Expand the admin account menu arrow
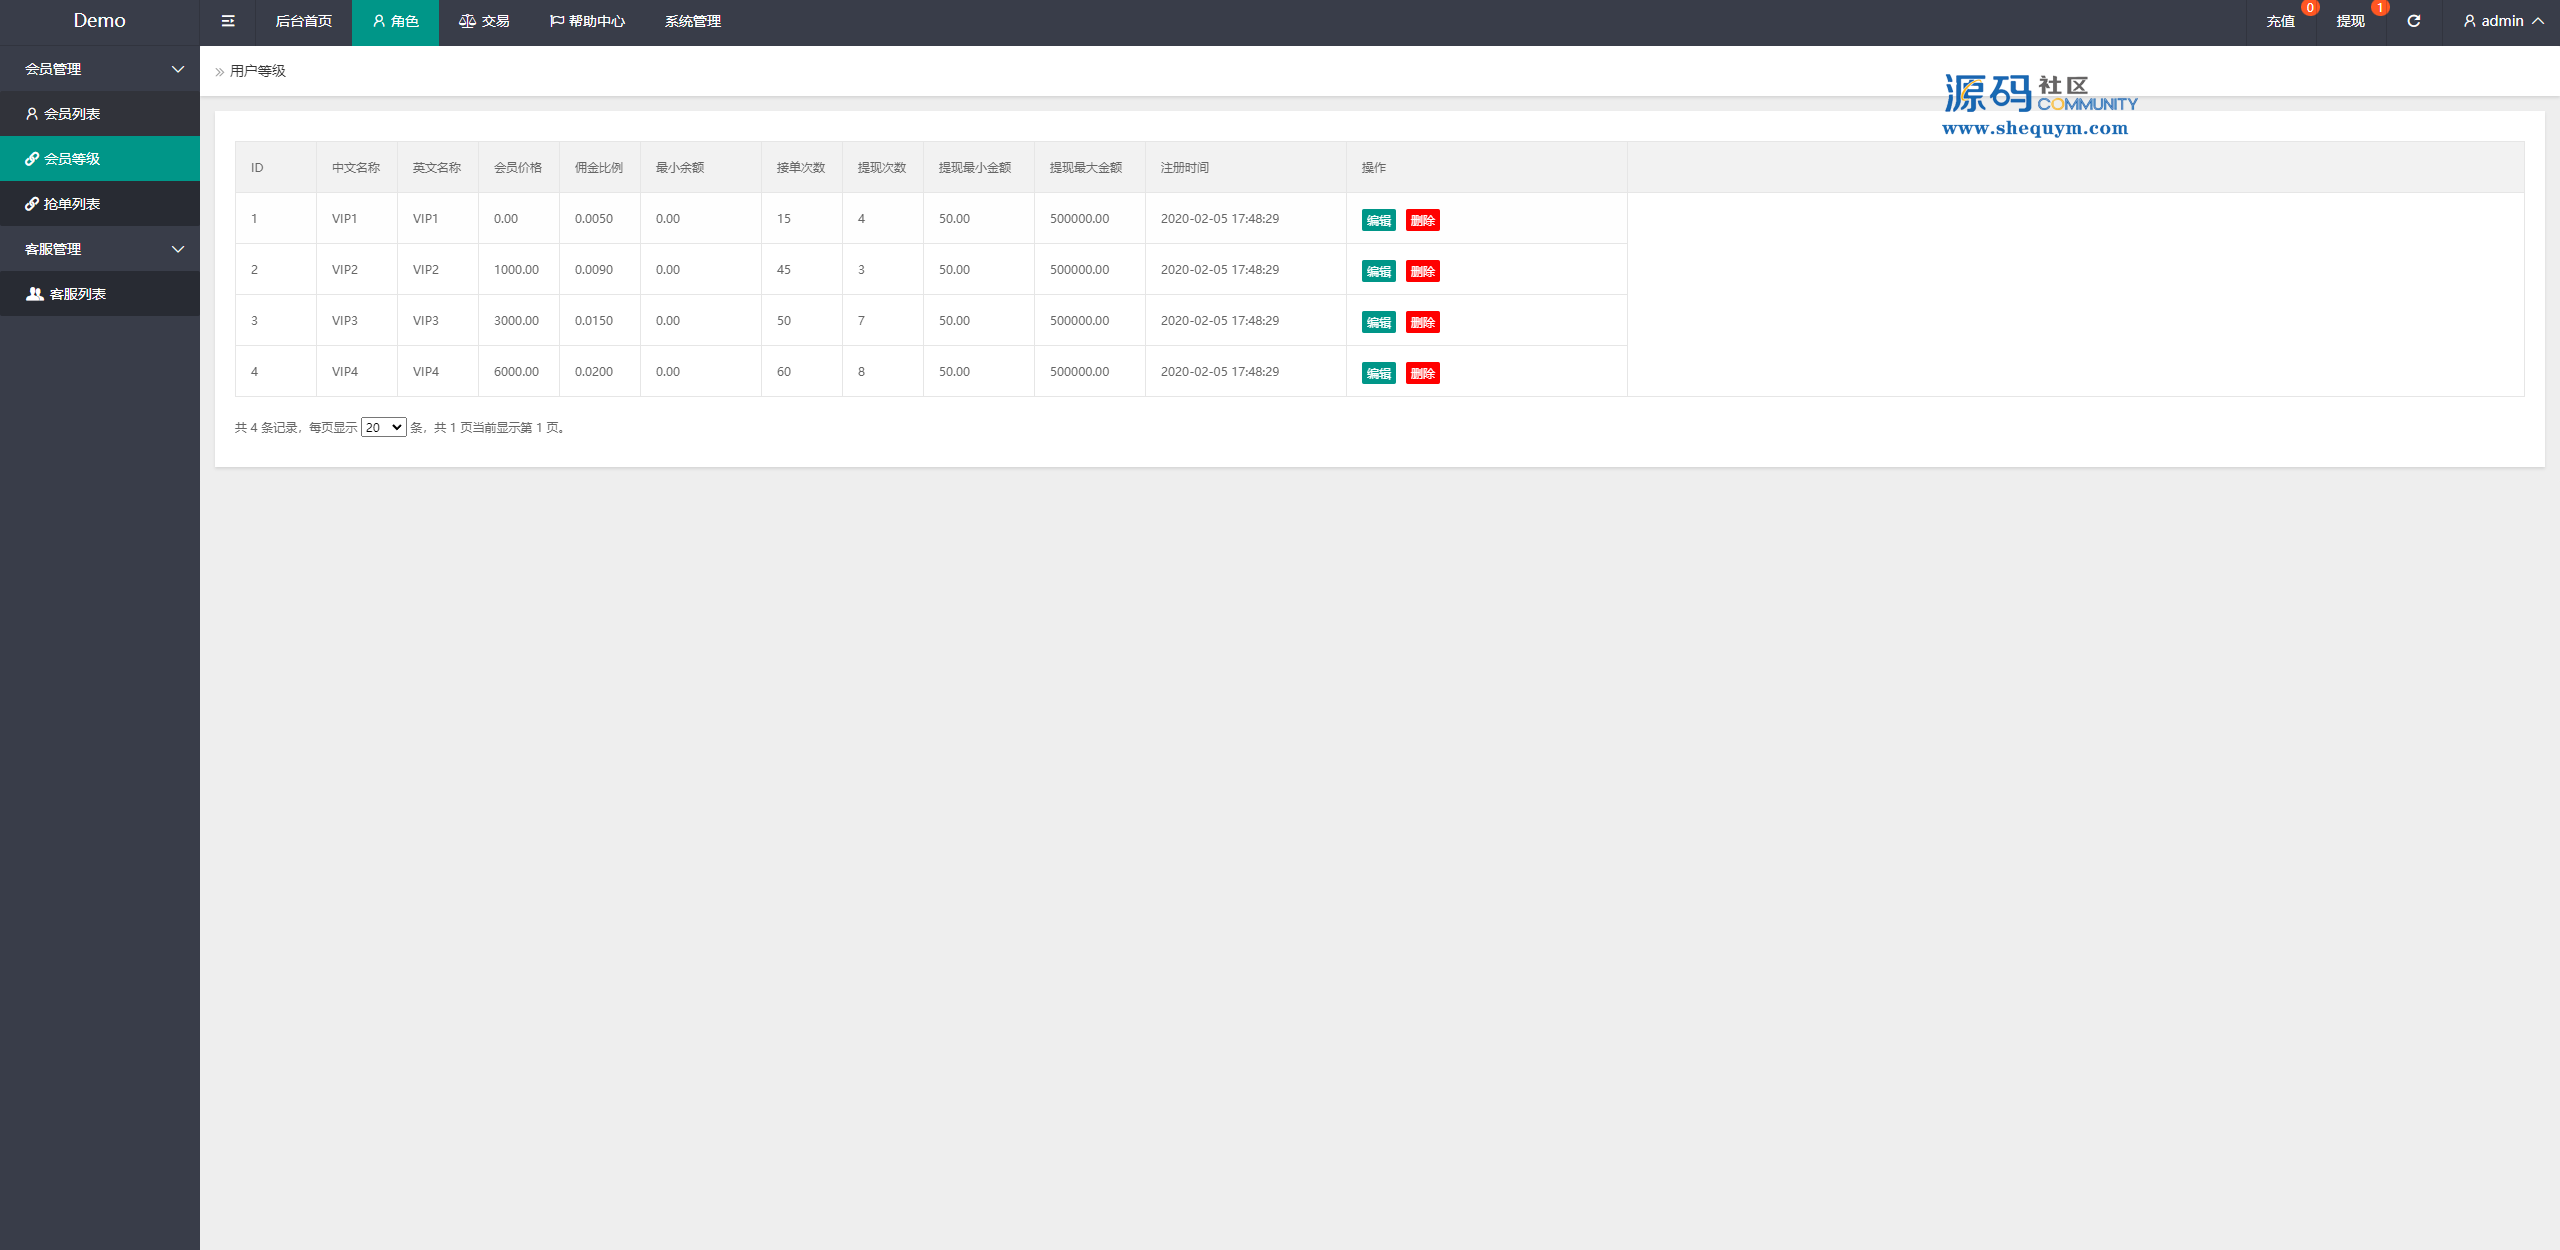Screen dimensions: 2560x1250 click(x=2538, y=21)
